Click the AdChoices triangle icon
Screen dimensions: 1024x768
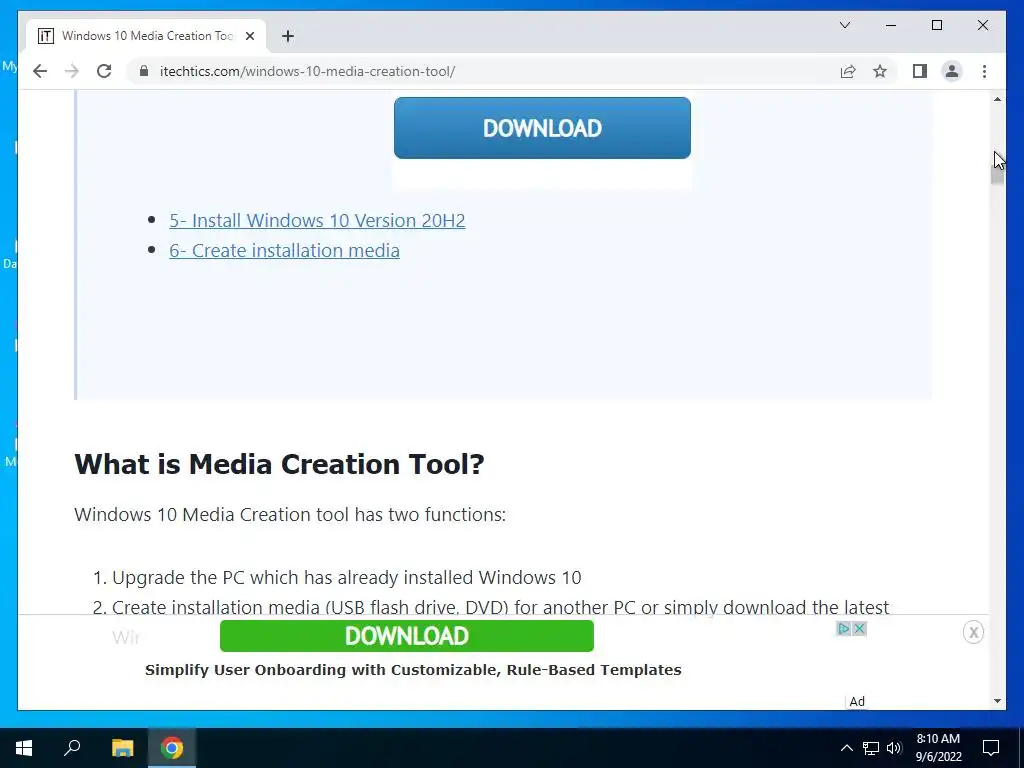click(844, 629)
